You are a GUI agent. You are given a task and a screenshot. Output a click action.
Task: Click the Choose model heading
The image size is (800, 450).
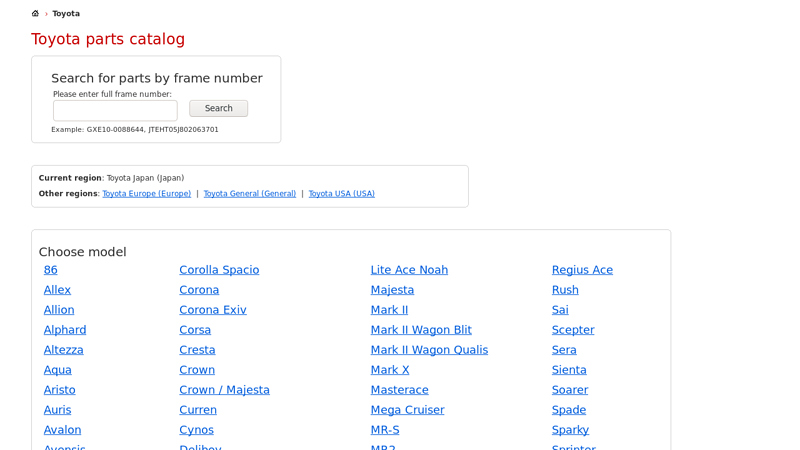[x=83, y=252]
